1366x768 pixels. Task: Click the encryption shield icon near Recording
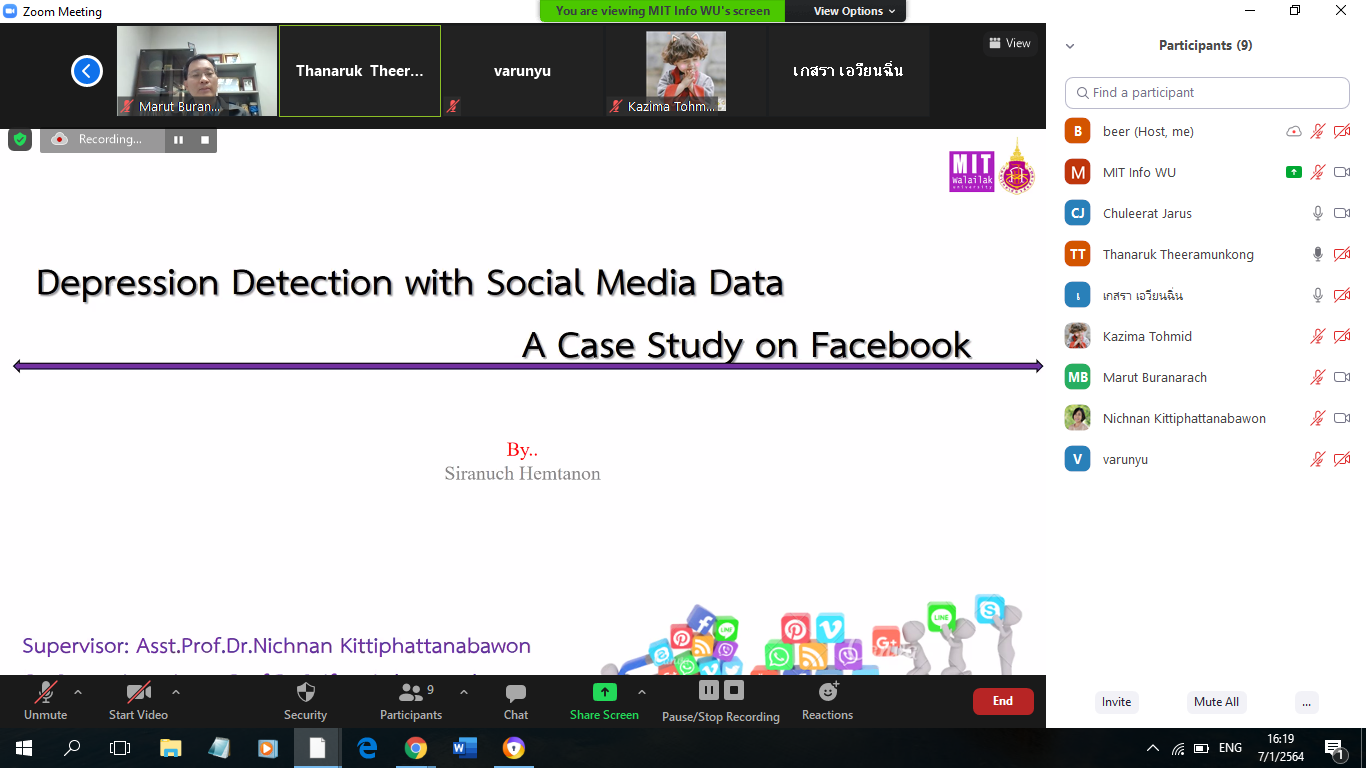pyautogui.click(x=20, y=139)
